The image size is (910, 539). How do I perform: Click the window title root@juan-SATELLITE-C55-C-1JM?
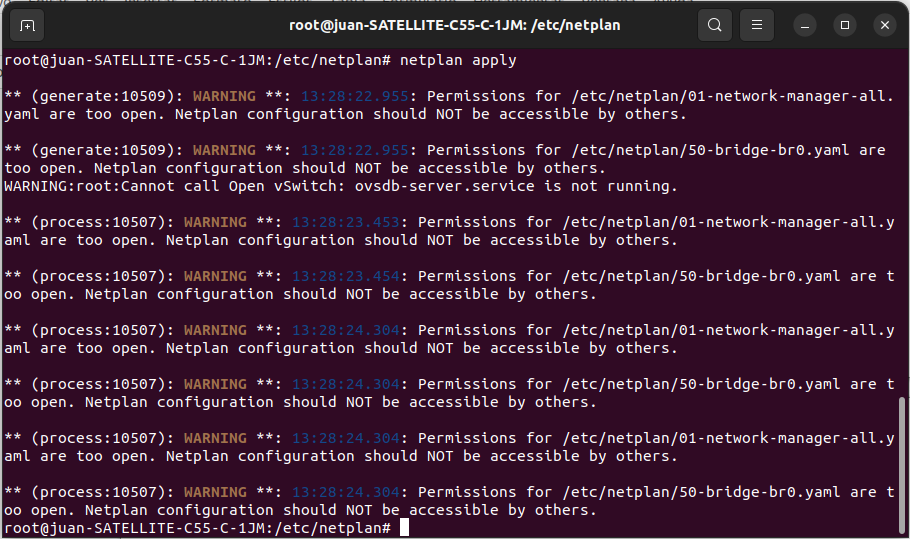coord(454,25)
